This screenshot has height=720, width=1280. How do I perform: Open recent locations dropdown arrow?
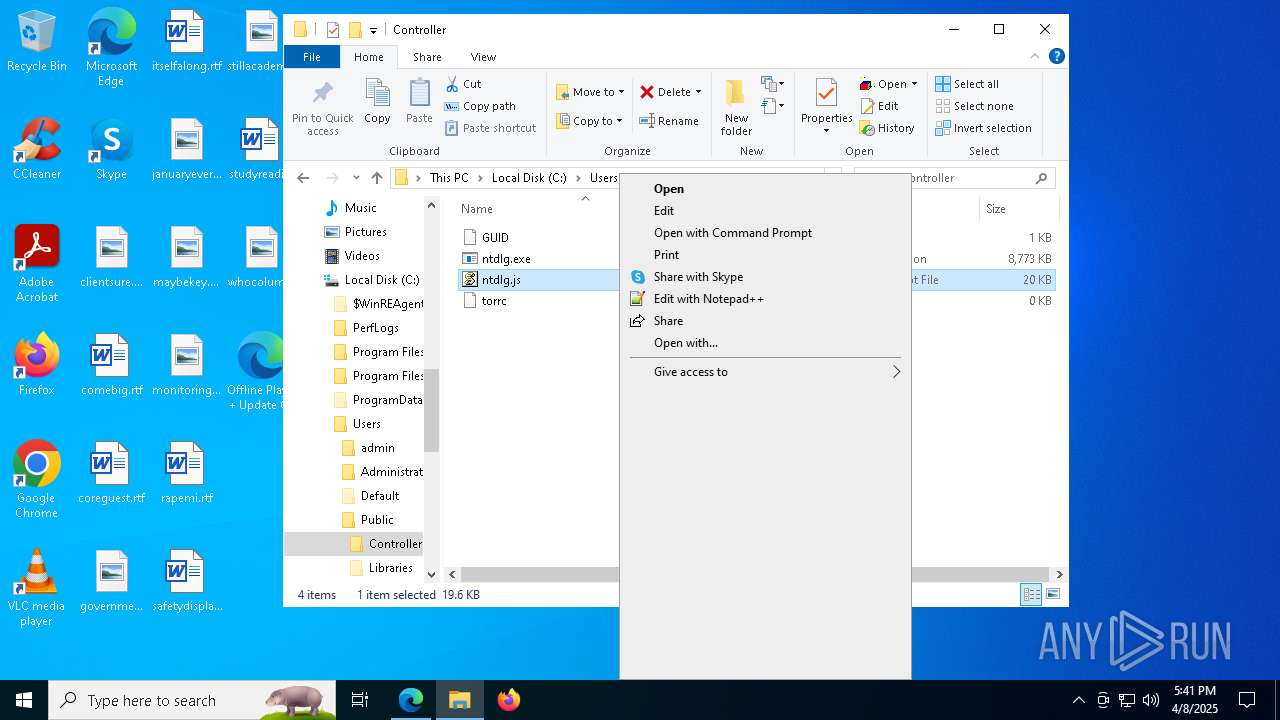(355, 178)
